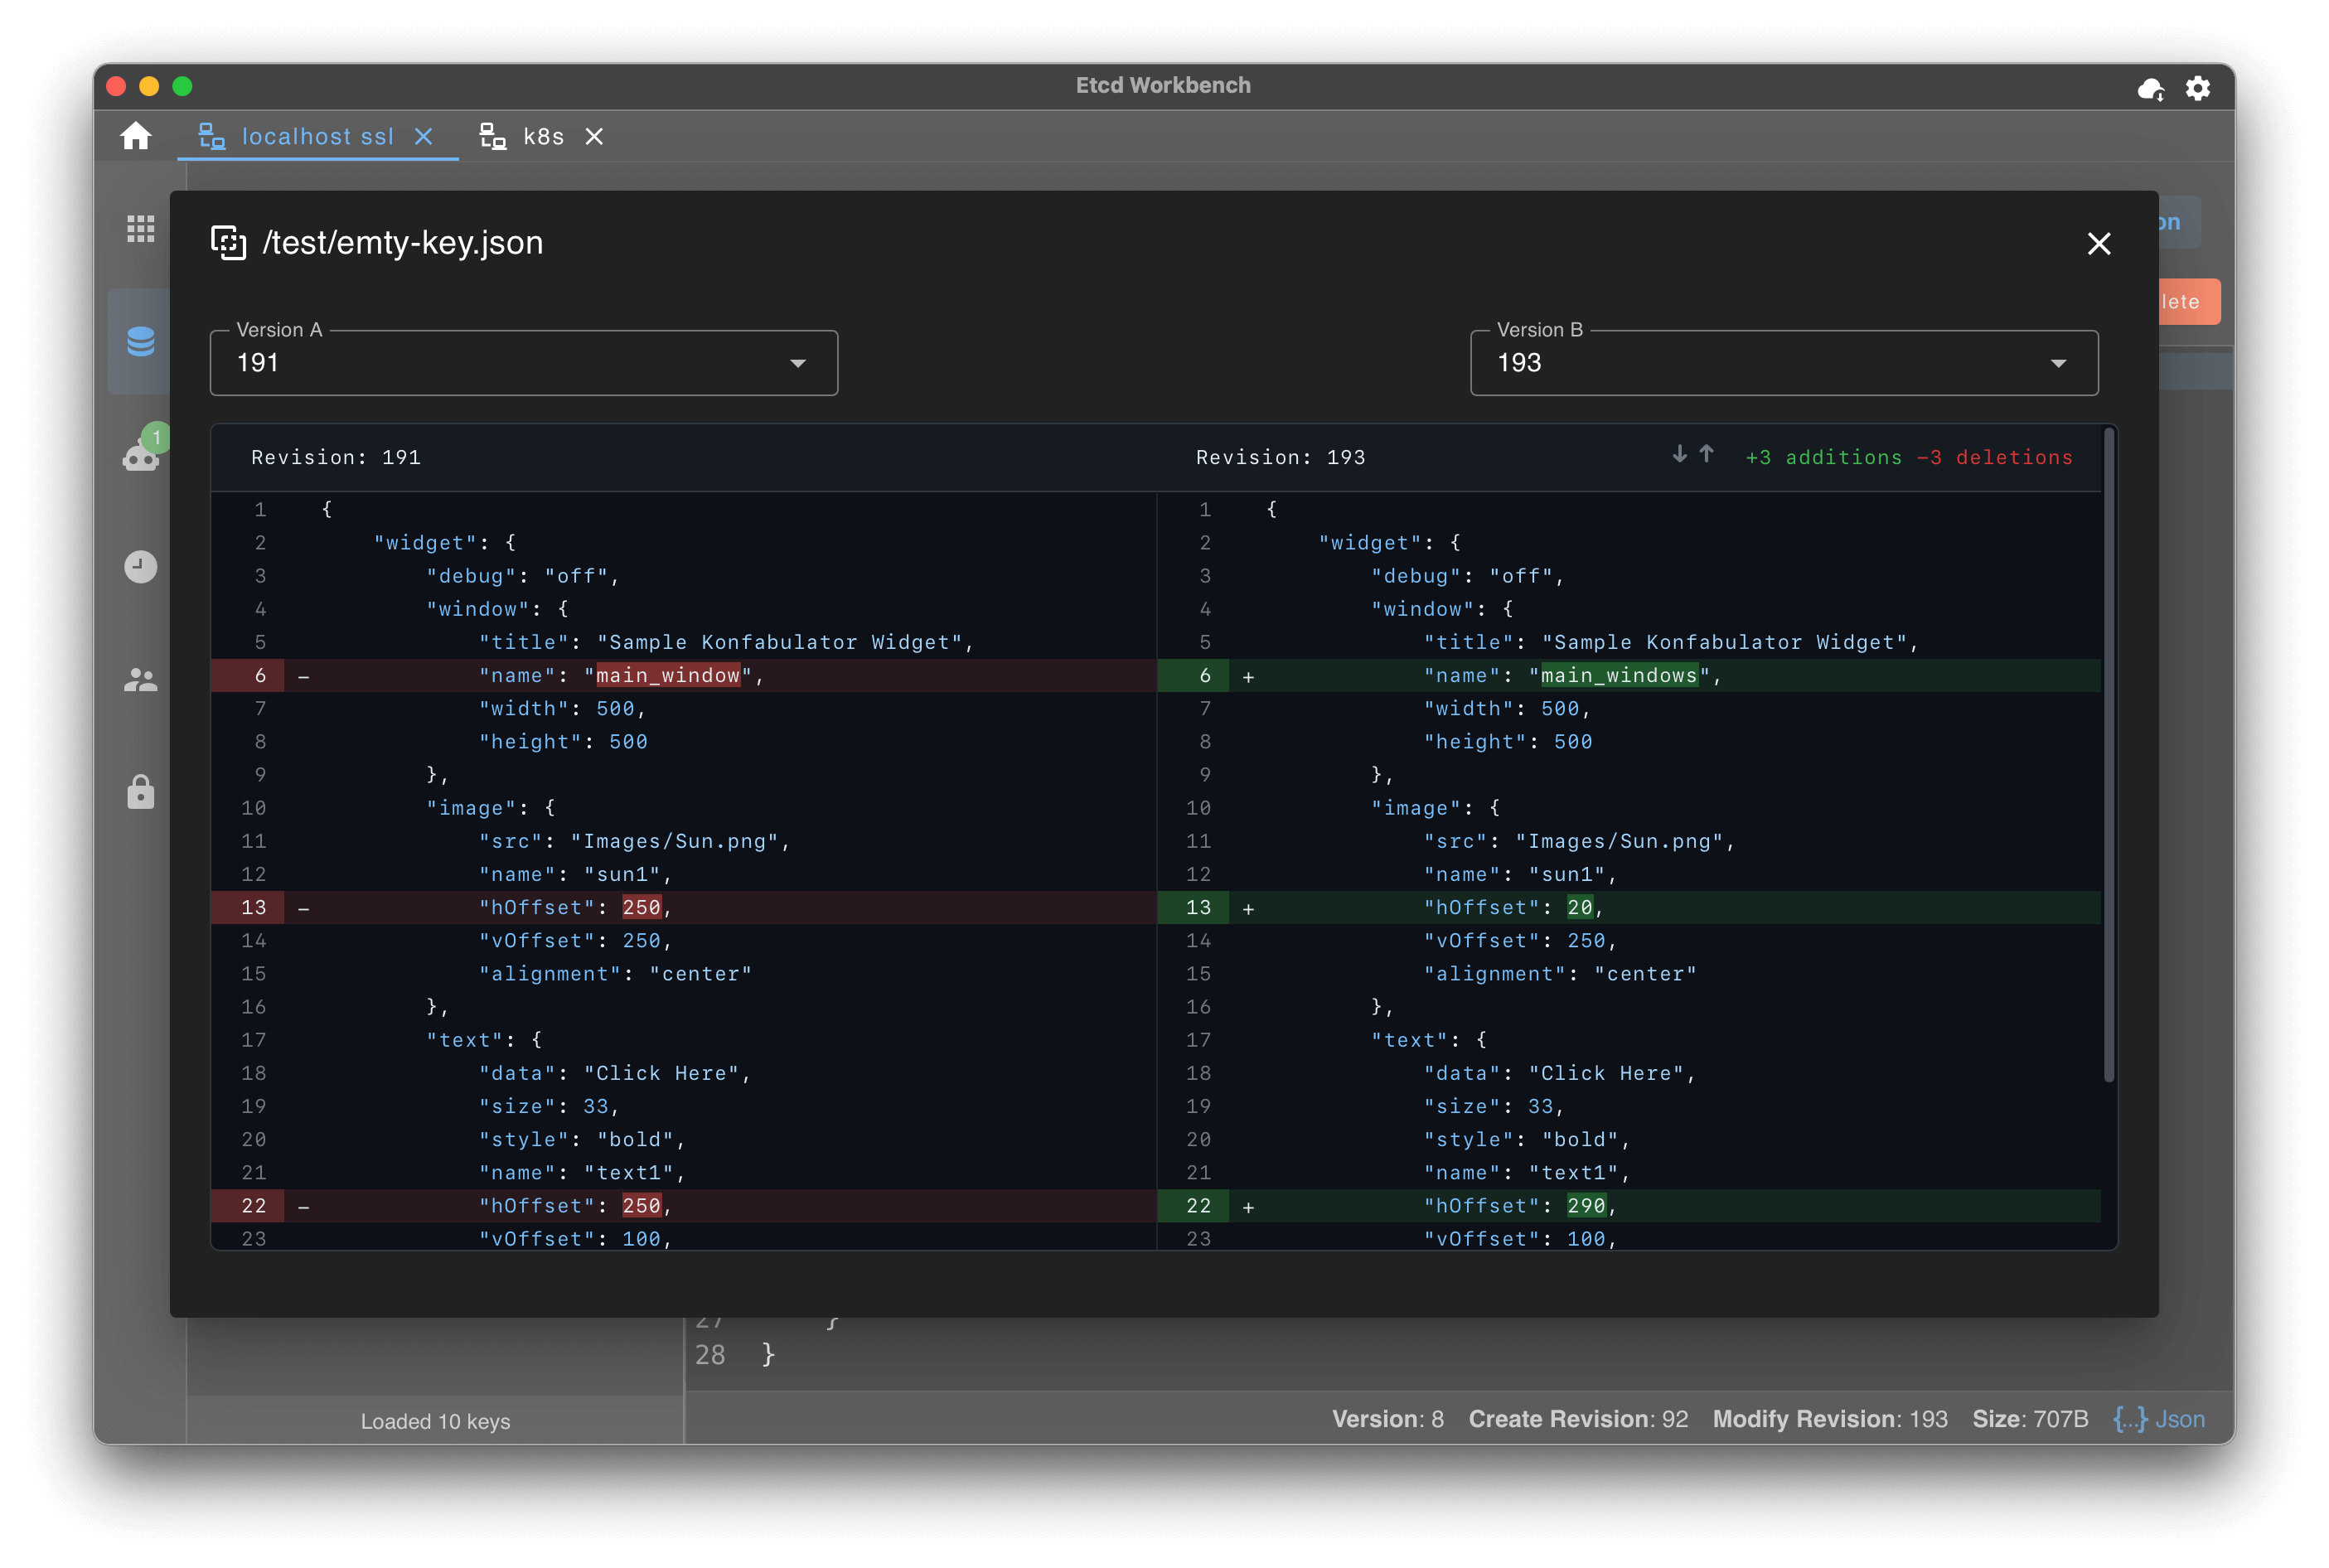Click the changed line 6 in revision 193
Screen dimensions: 2329x1568
pyautogui.click(x=1629, y=675)
